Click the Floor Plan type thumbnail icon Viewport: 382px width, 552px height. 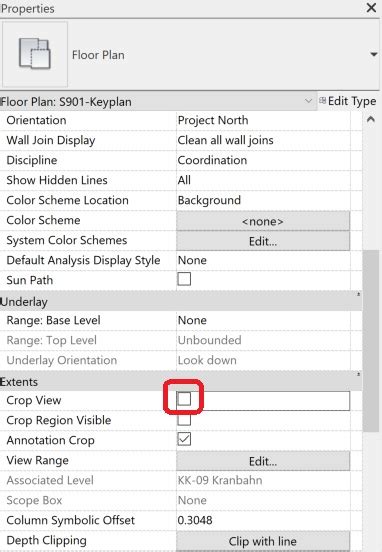tap(35, 54)
